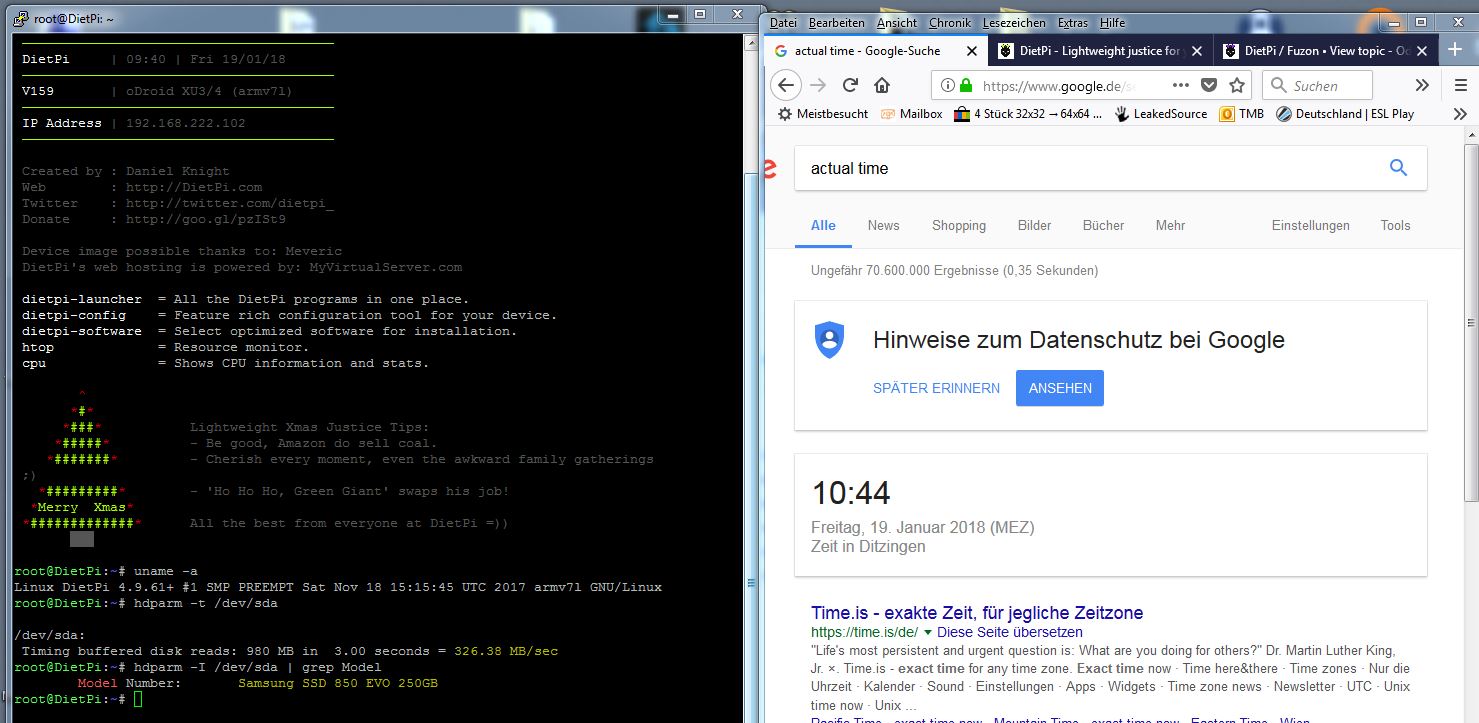Open the 4 Stück 32x32 bookmark
Viewport: 1479px width, 723px height.
(x=1028, y=114)
